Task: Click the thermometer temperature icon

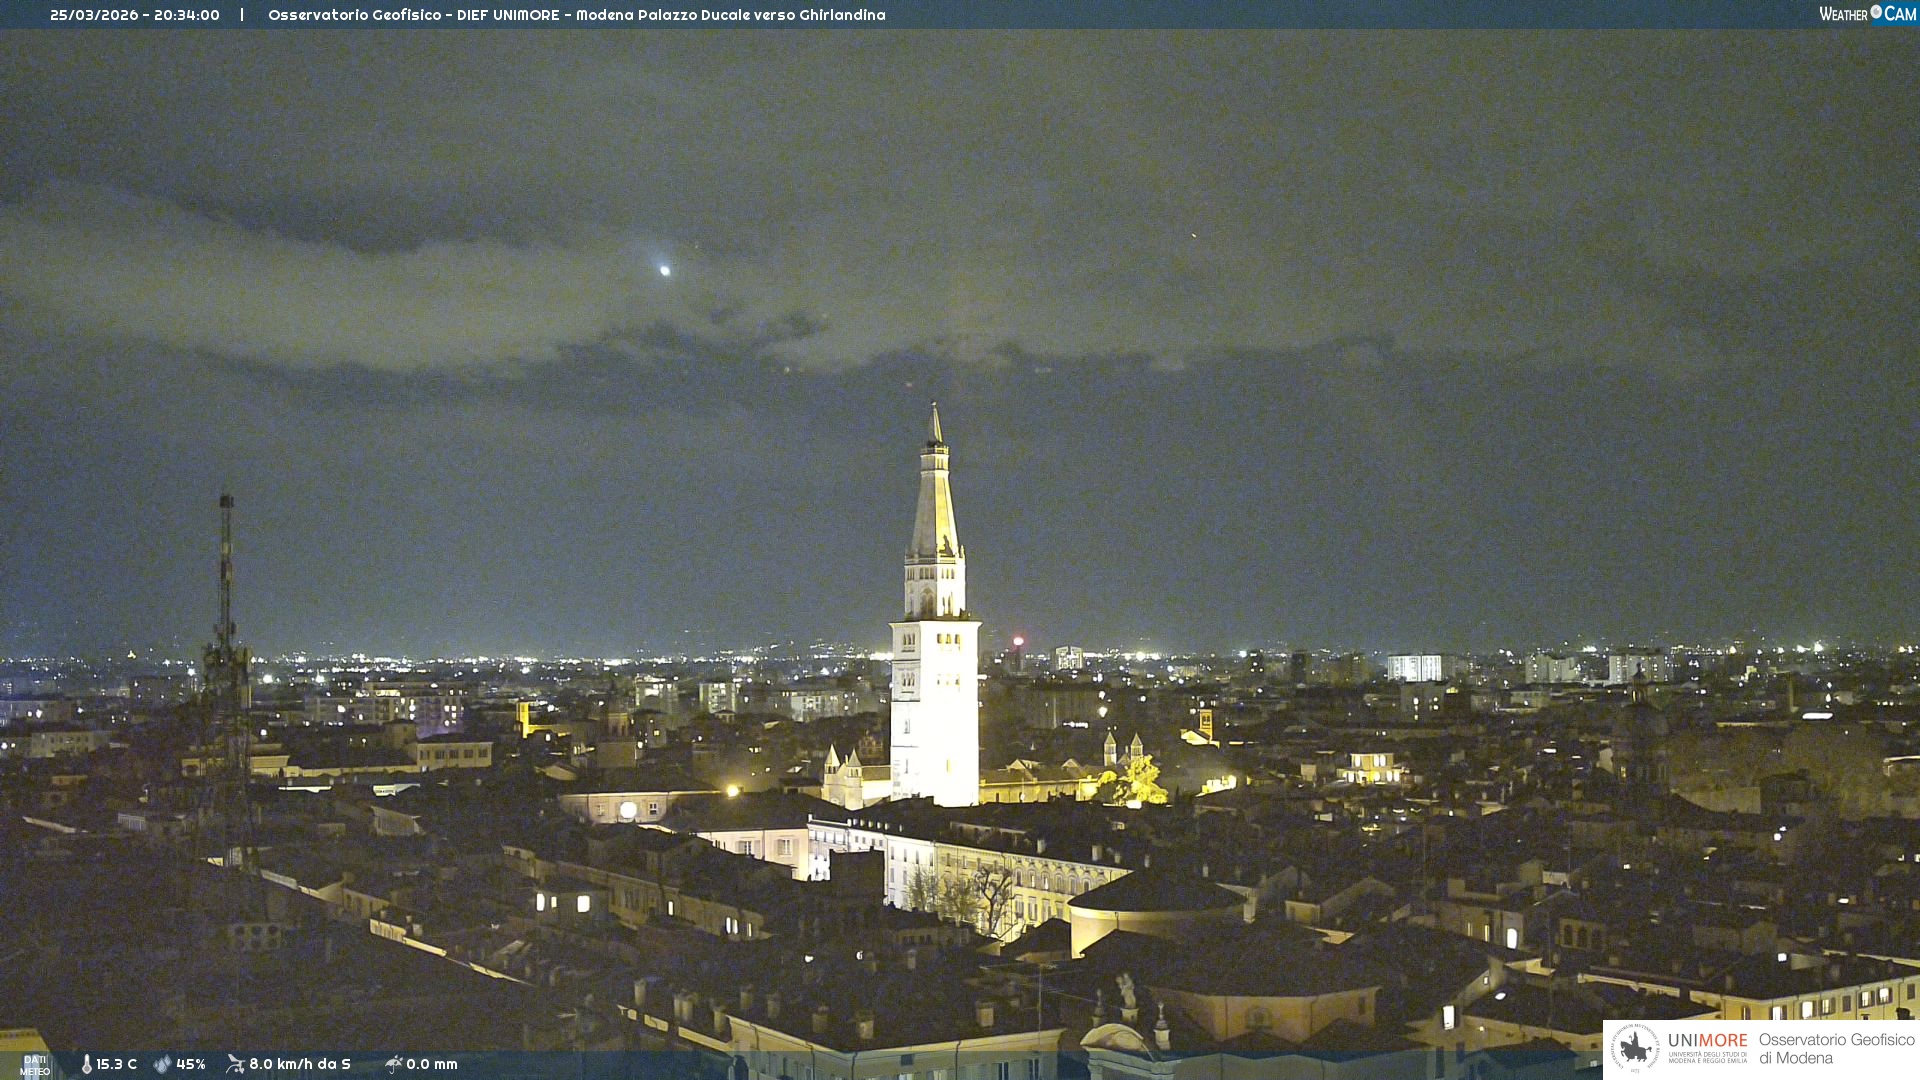Action: (87, 1064)
